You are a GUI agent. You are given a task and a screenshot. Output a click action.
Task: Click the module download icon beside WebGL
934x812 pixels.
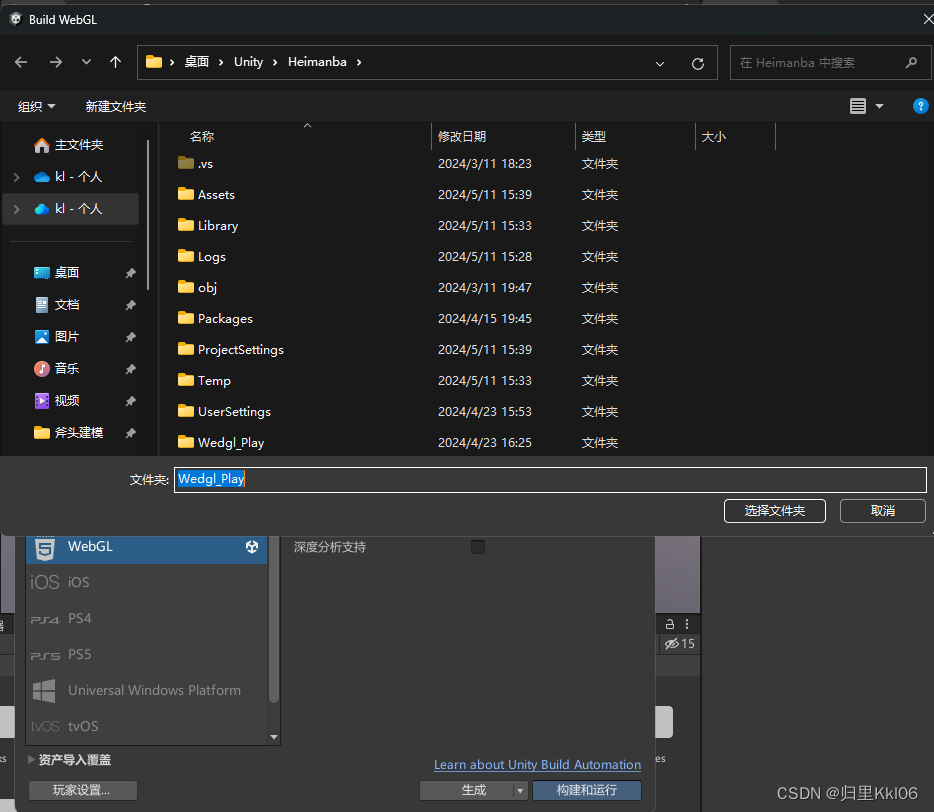pyautogui.click(x=252, y=547)
